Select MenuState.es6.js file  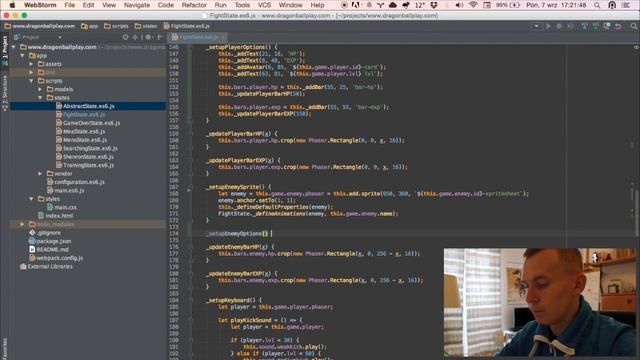85,140
